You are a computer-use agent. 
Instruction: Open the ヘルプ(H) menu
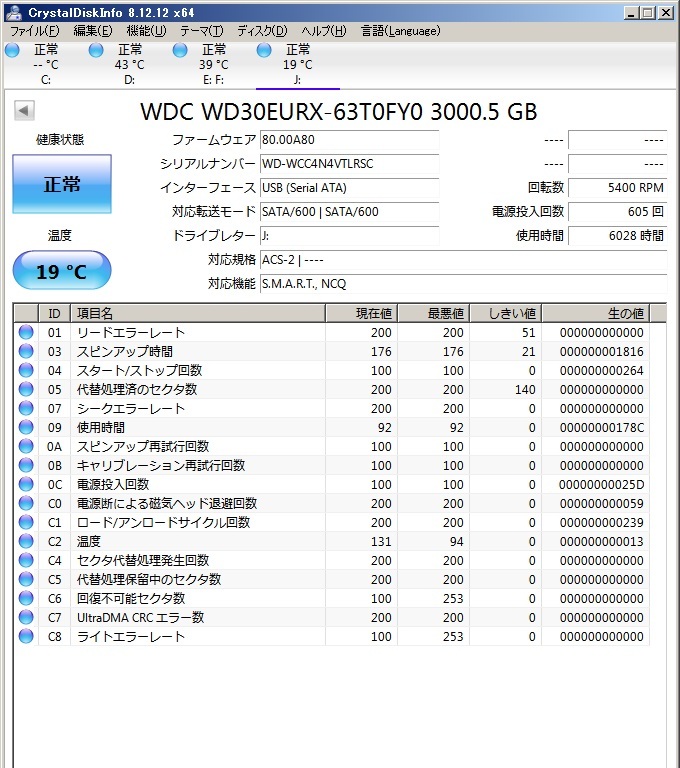point(324,31)
